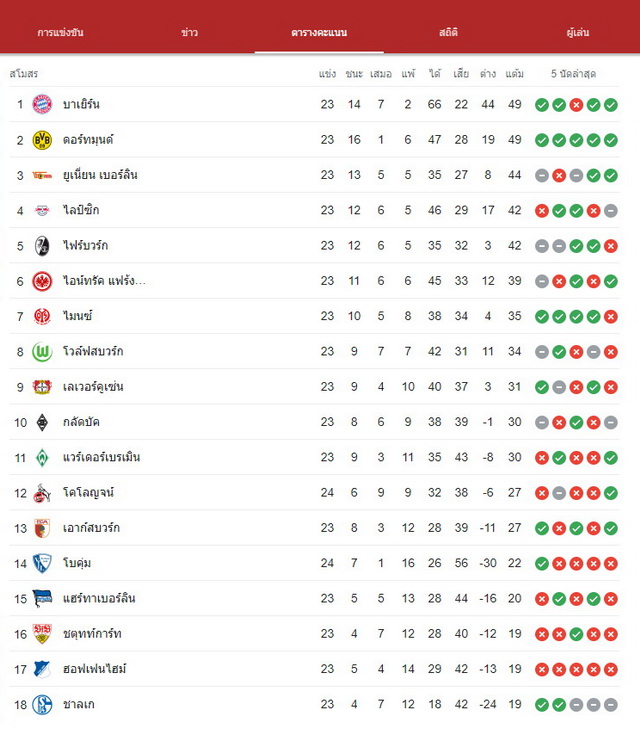Viewport: 640px width, 729px height.
Task: Click the แต้ม column header
Action: click(x=515, y=73)
